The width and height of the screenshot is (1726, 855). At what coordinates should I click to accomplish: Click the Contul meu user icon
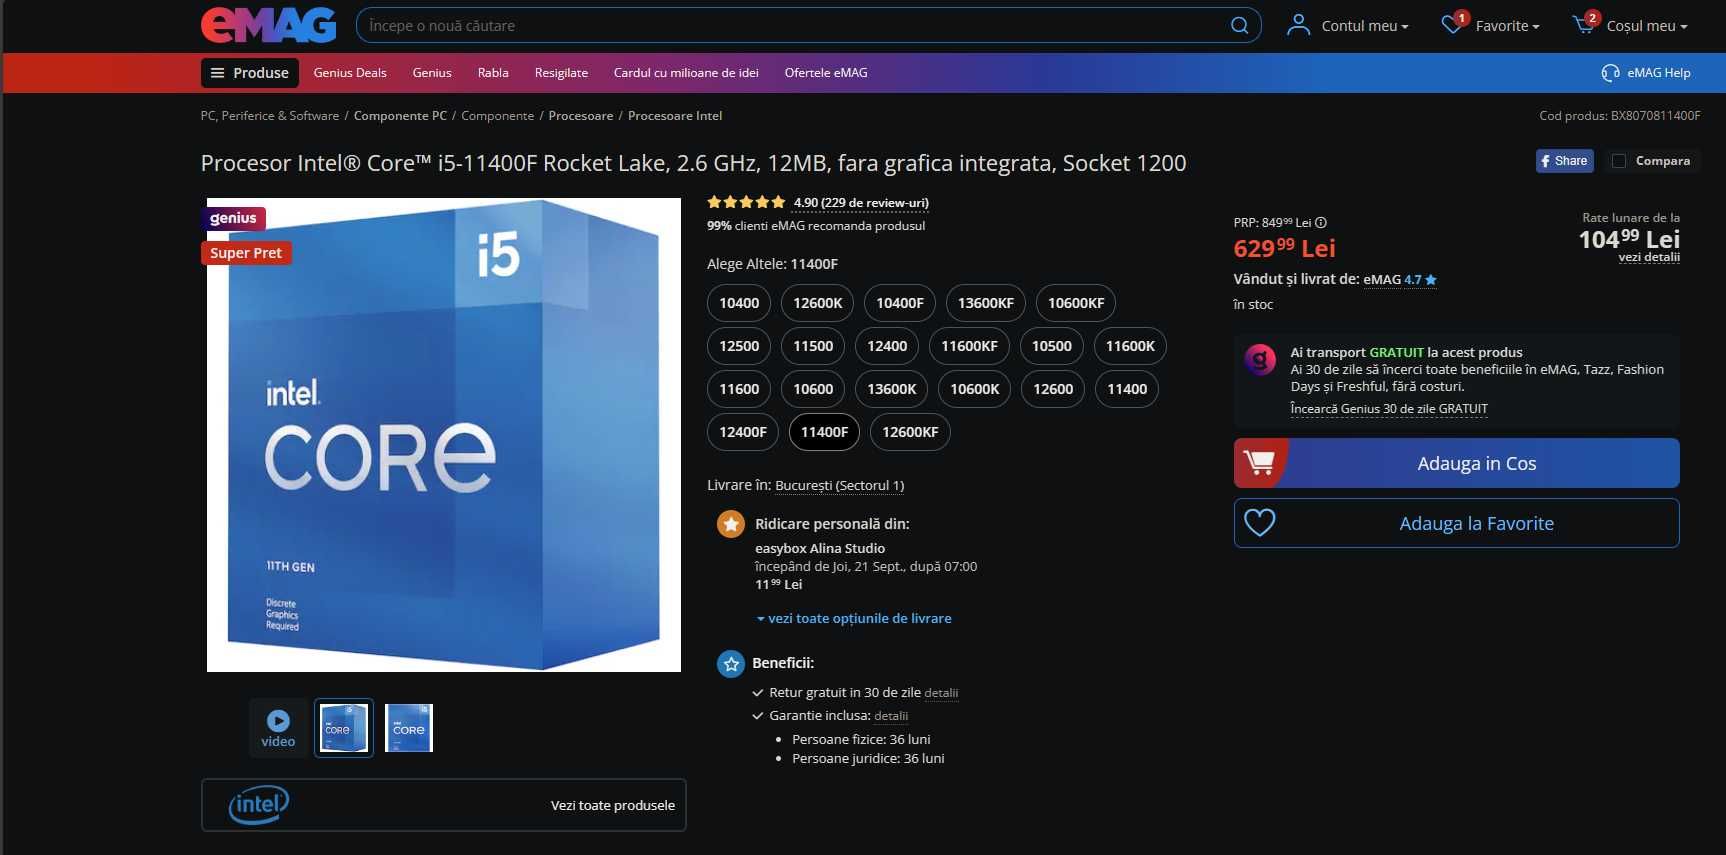(1298, 25)
